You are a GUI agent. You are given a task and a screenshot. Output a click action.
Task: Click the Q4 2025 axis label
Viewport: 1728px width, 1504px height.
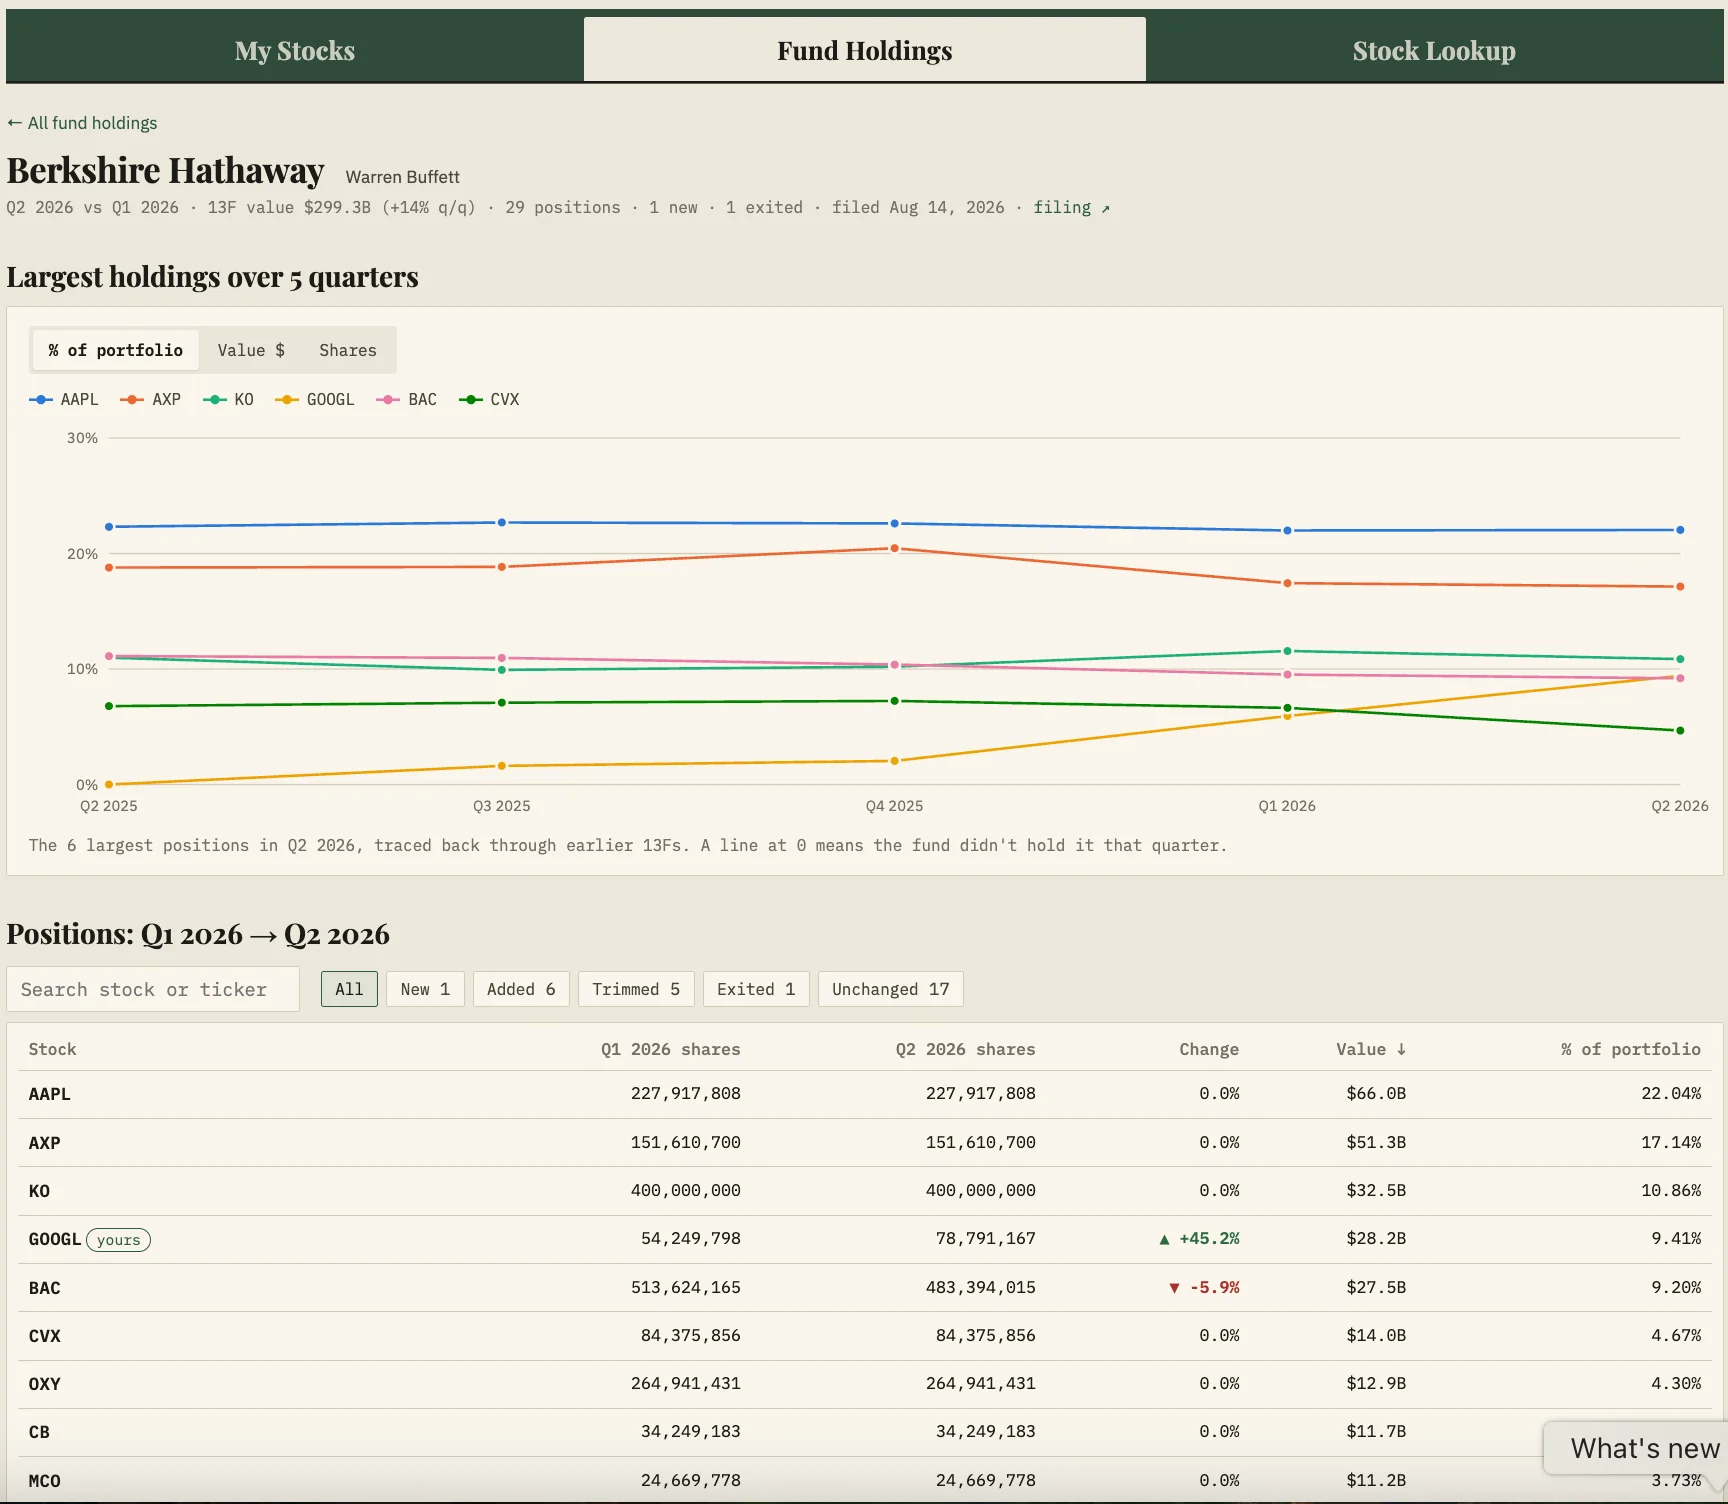(894, 806)
